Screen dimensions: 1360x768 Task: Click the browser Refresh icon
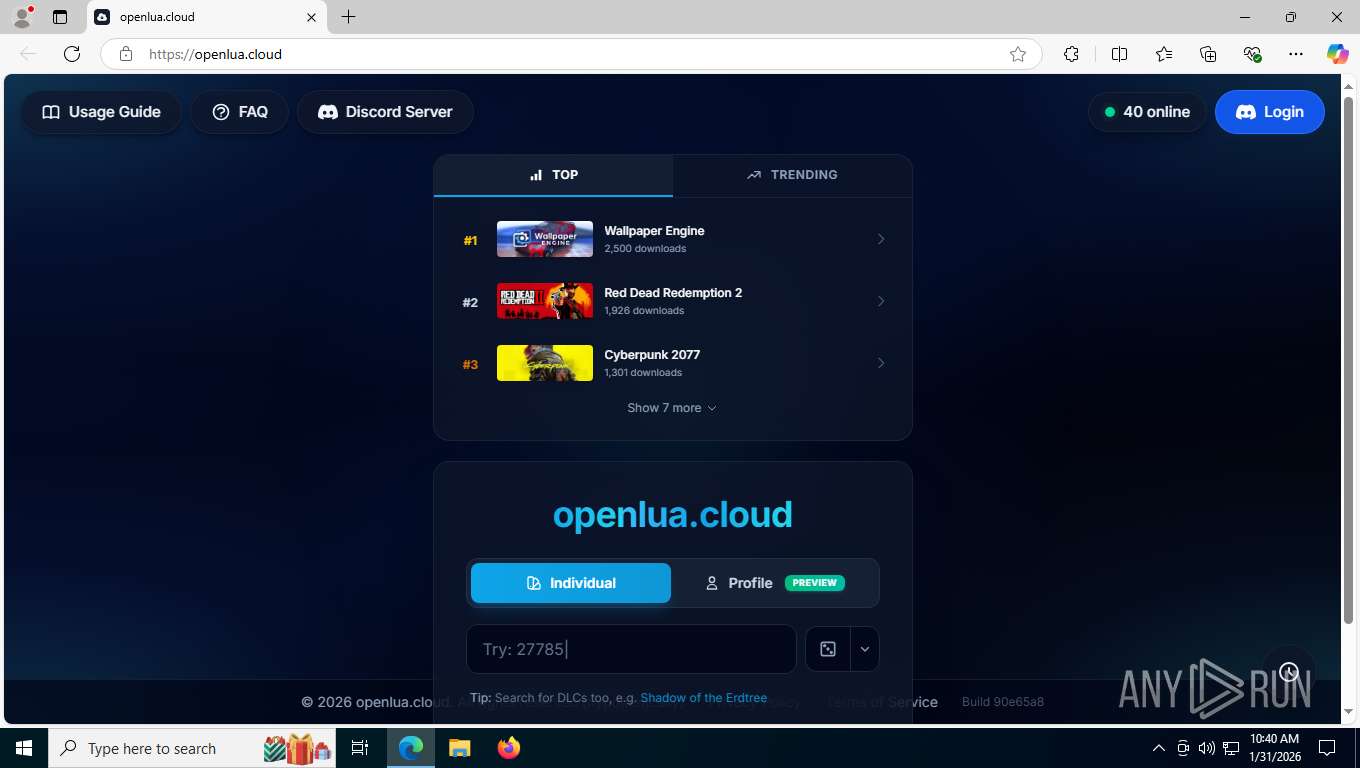tap(72, 54)
